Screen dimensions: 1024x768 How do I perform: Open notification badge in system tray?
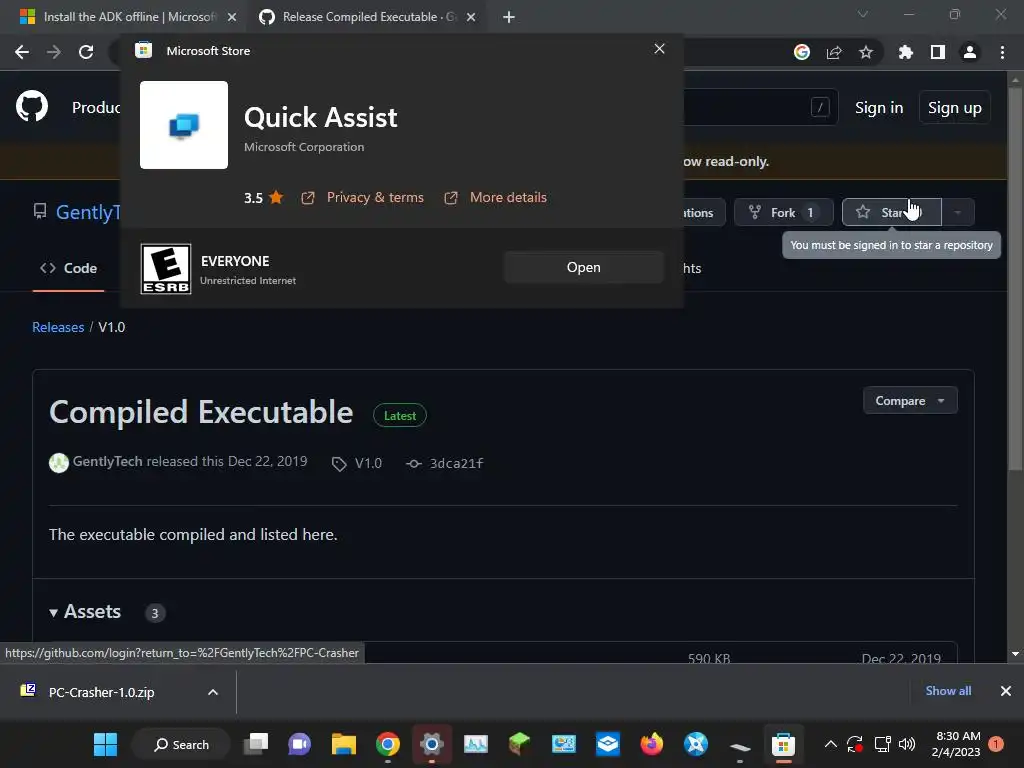point(996,744)
